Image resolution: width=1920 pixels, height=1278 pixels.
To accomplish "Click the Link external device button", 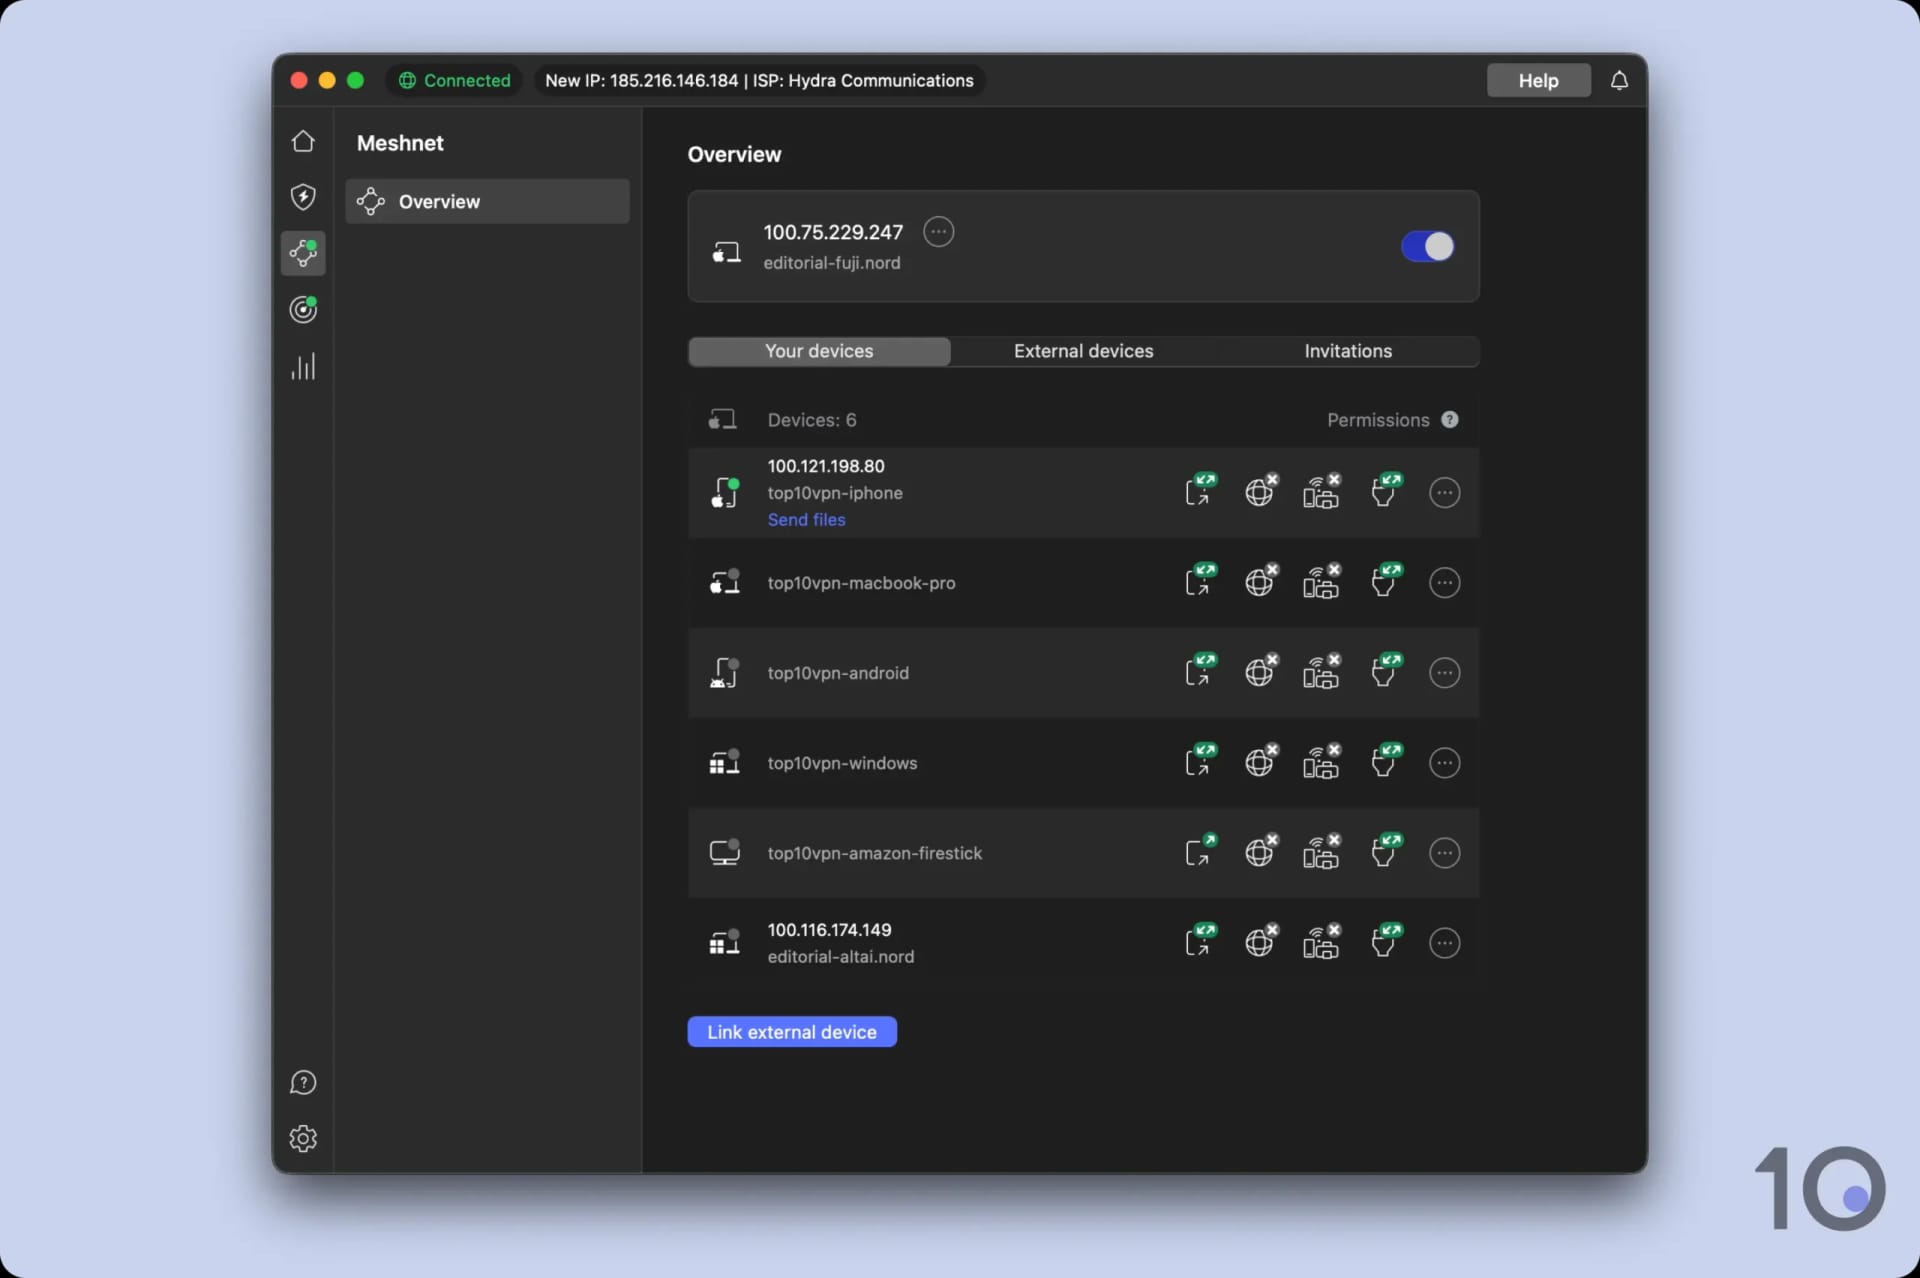I will coord(791,1031).
